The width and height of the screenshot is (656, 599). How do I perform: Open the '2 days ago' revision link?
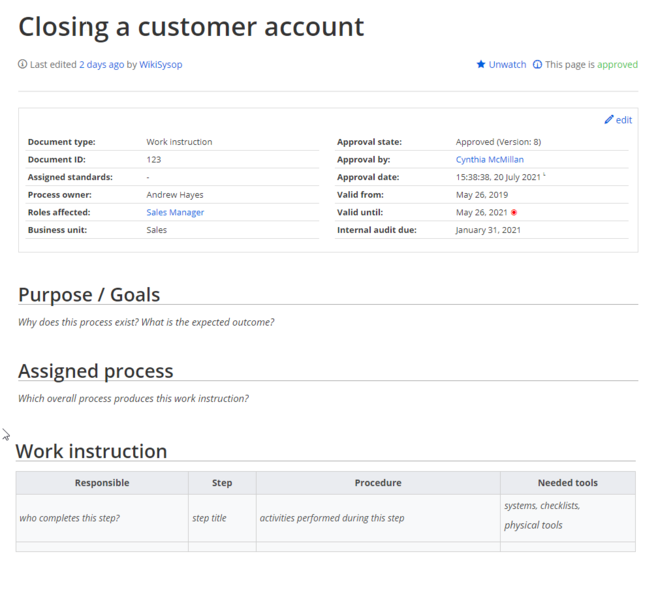tap(102, 65)
